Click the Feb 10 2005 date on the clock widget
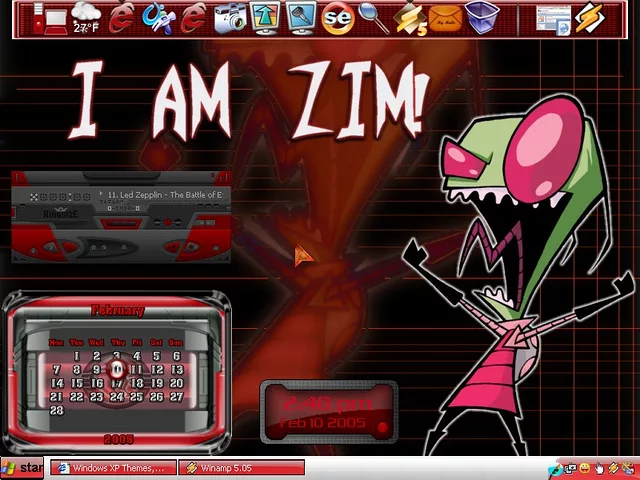Image resolution: width=640 pixels, height=480 pixels. (x=322, y=422)
